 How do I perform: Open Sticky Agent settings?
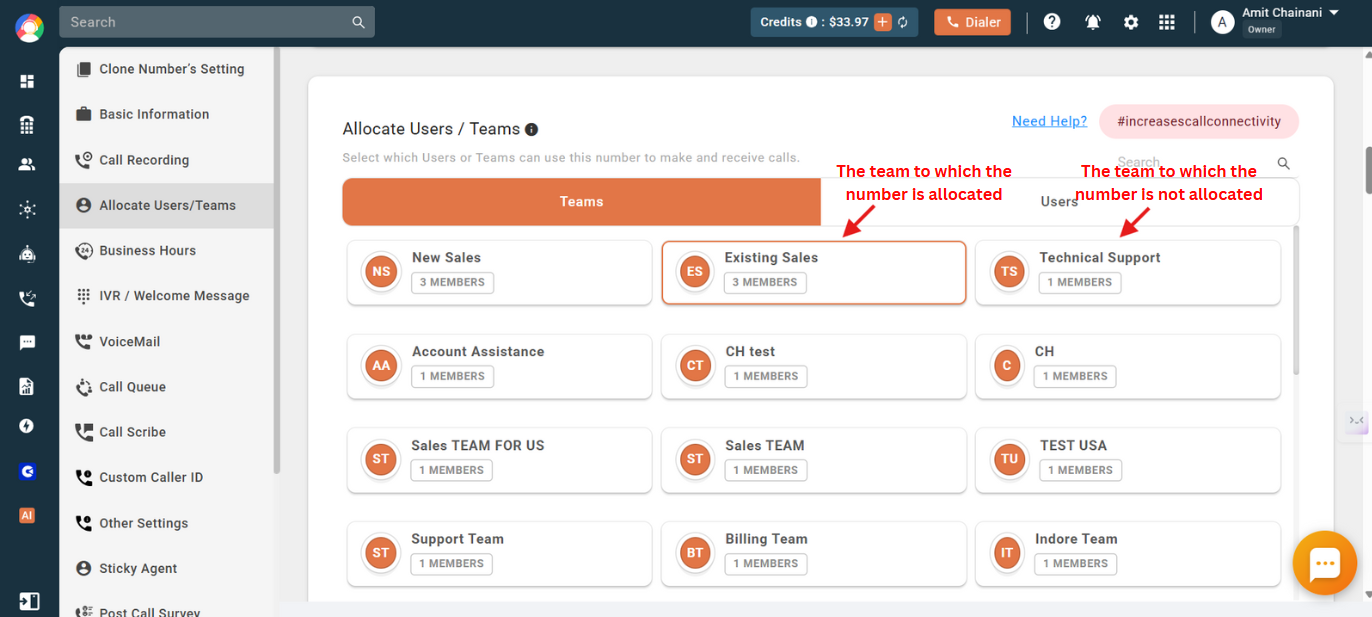pos(166,568)
